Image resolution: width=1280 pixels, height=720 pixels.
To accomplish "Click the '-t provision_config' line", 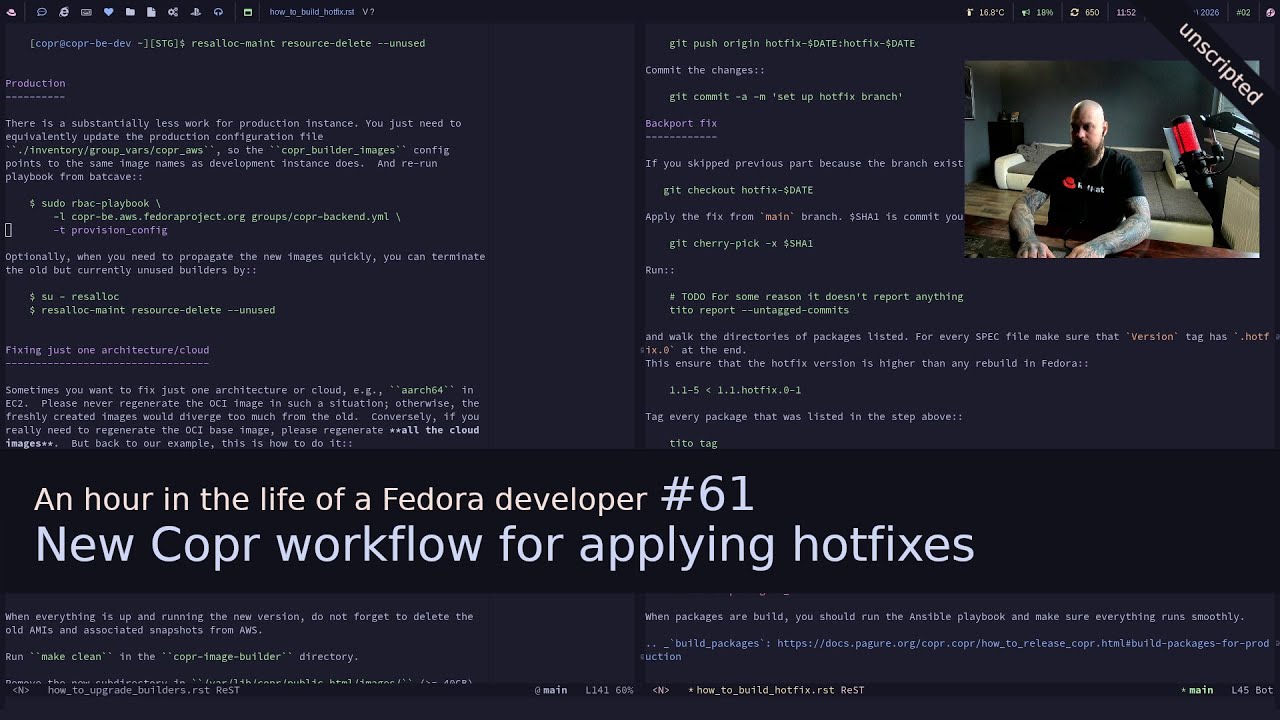I will click(110, 230).
